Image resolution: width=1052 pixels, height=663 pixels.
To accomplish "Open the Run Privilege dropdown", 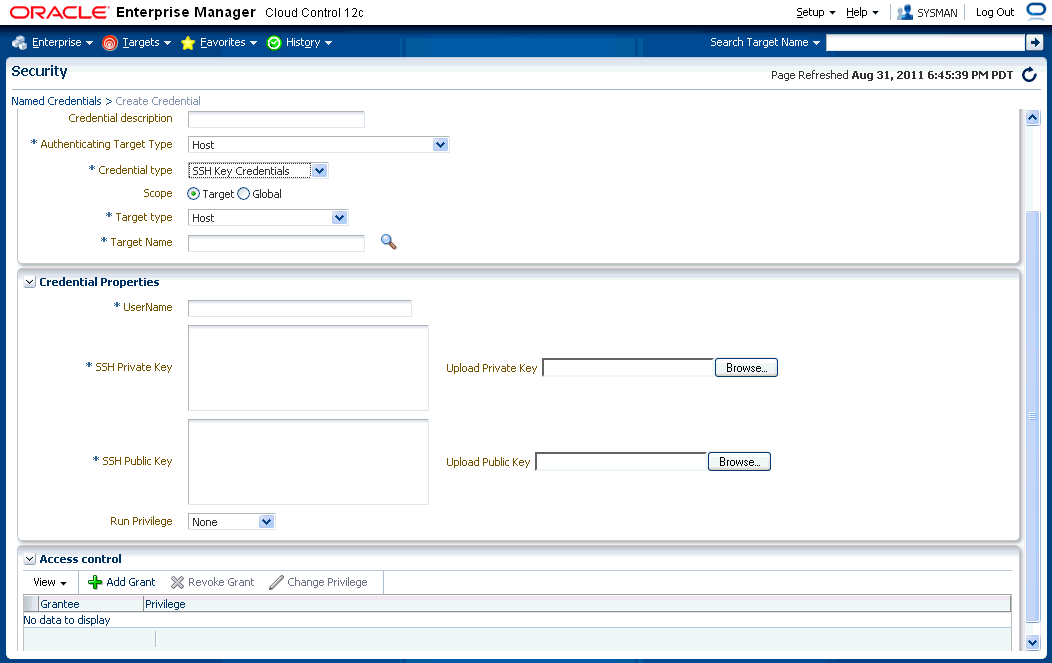I will pyautogui.click(x=266, y=522).
